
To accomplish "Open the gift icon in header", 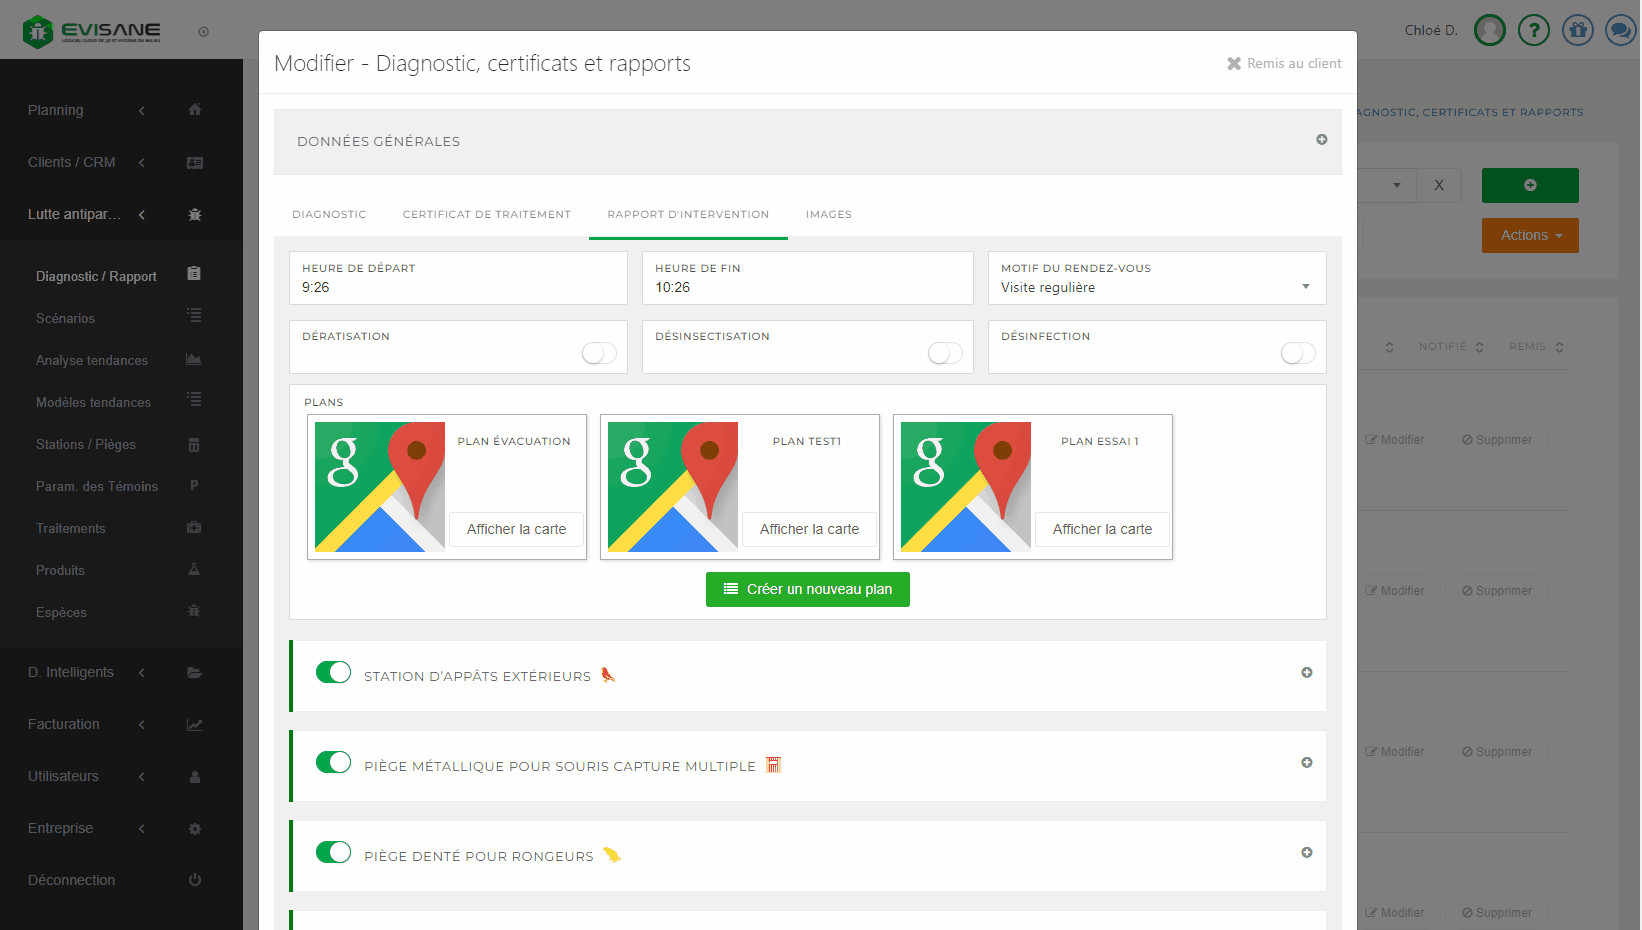I will click(x=1577, y=30).
